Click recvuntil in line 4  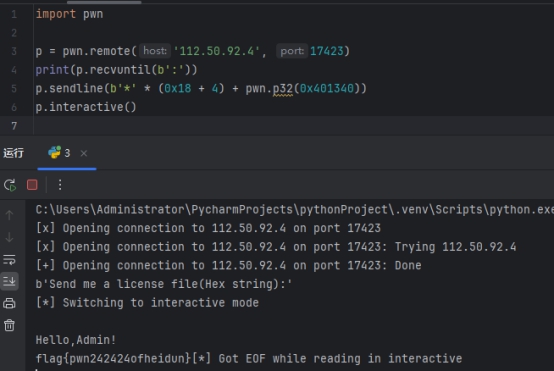(119, 70)
